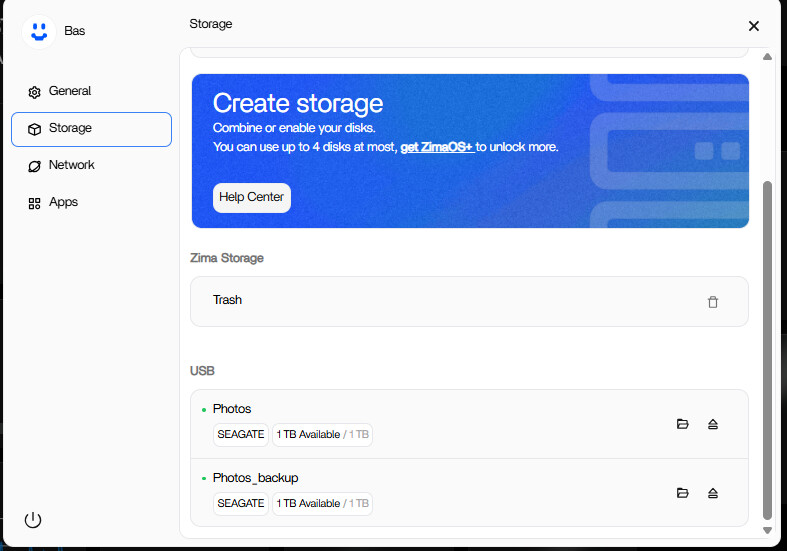Open General settings section
The image size is (787, 551).
point(69,91)
